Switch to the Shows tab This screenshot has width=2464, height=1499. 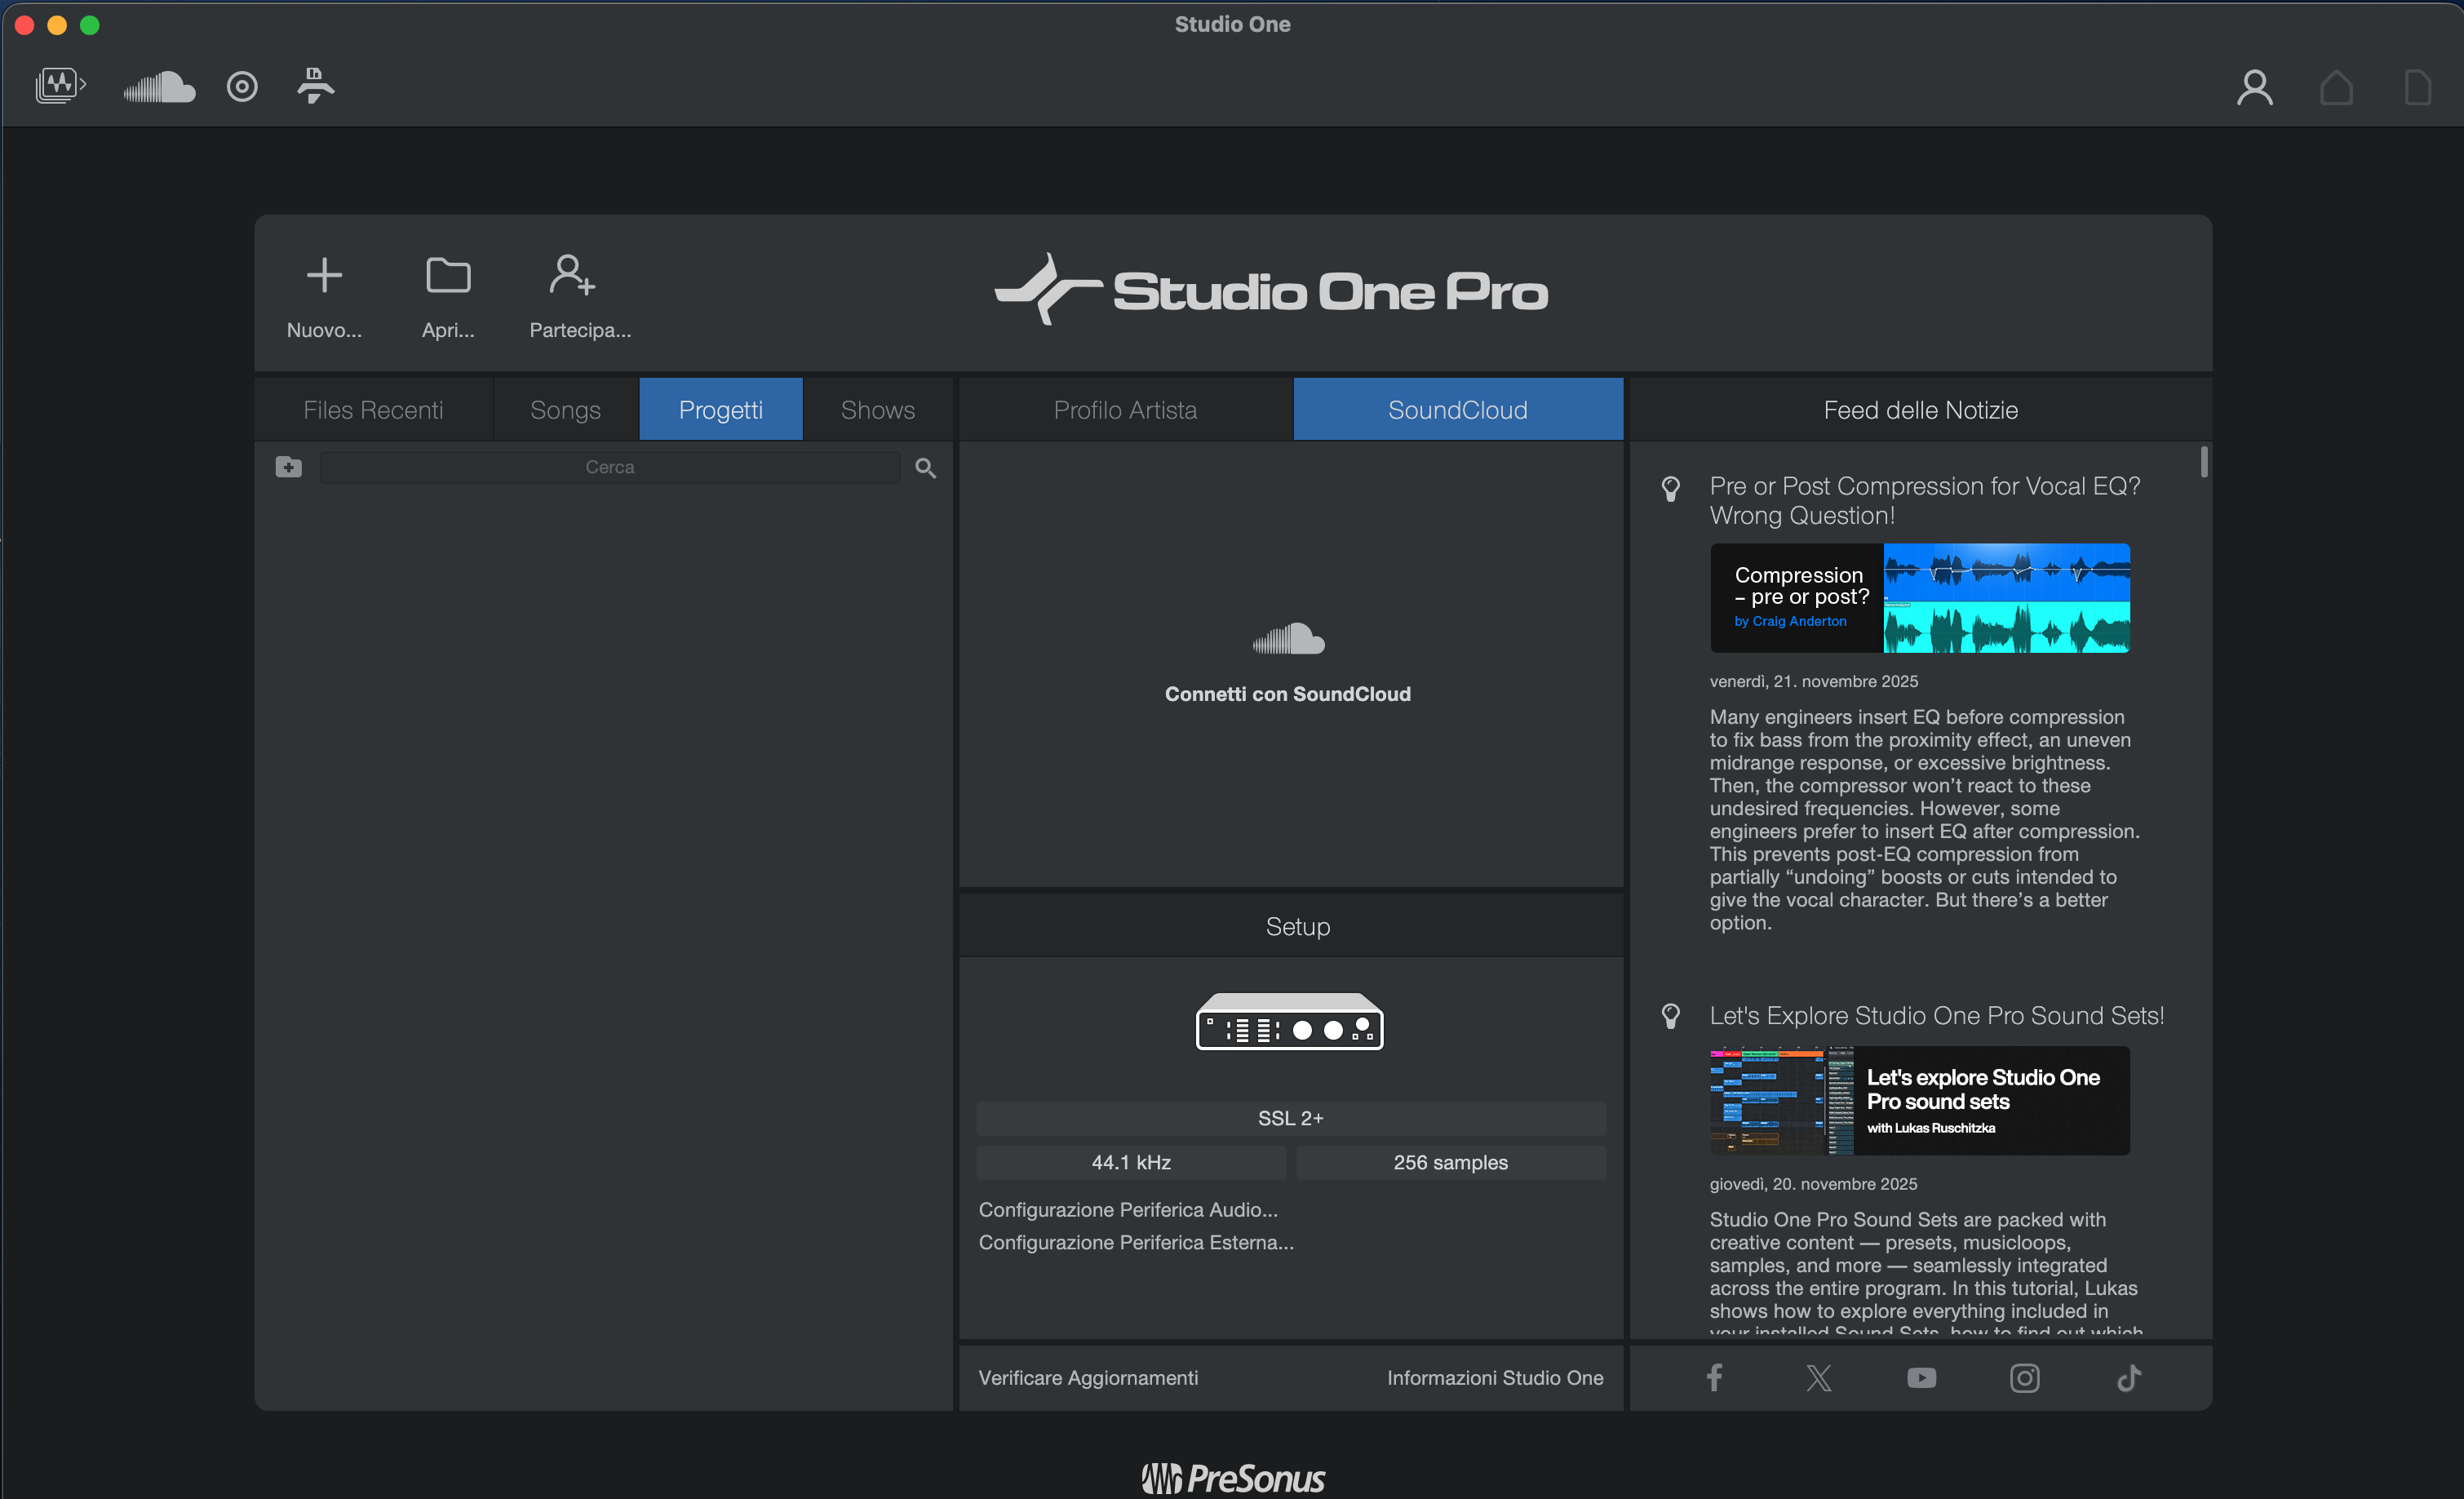click(x=877, y=409)
